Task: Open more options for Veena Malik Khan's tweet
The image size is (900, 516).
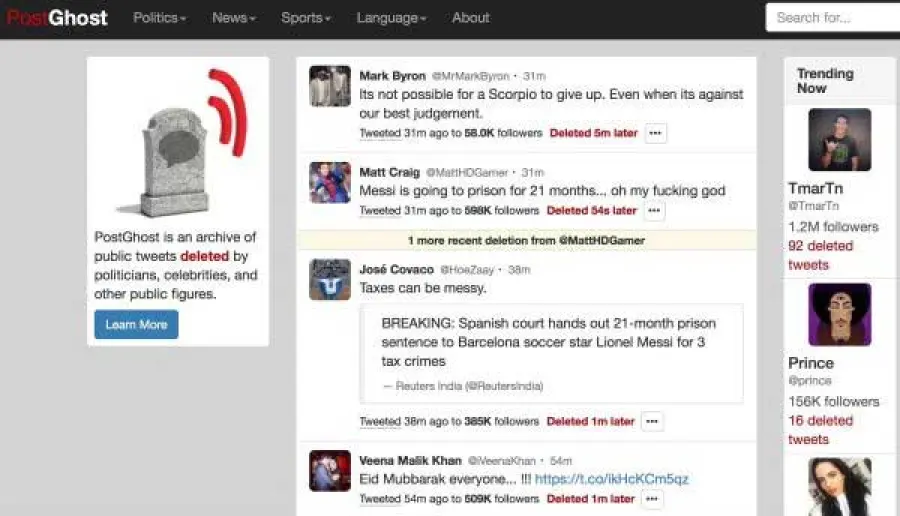Action: 652,499
